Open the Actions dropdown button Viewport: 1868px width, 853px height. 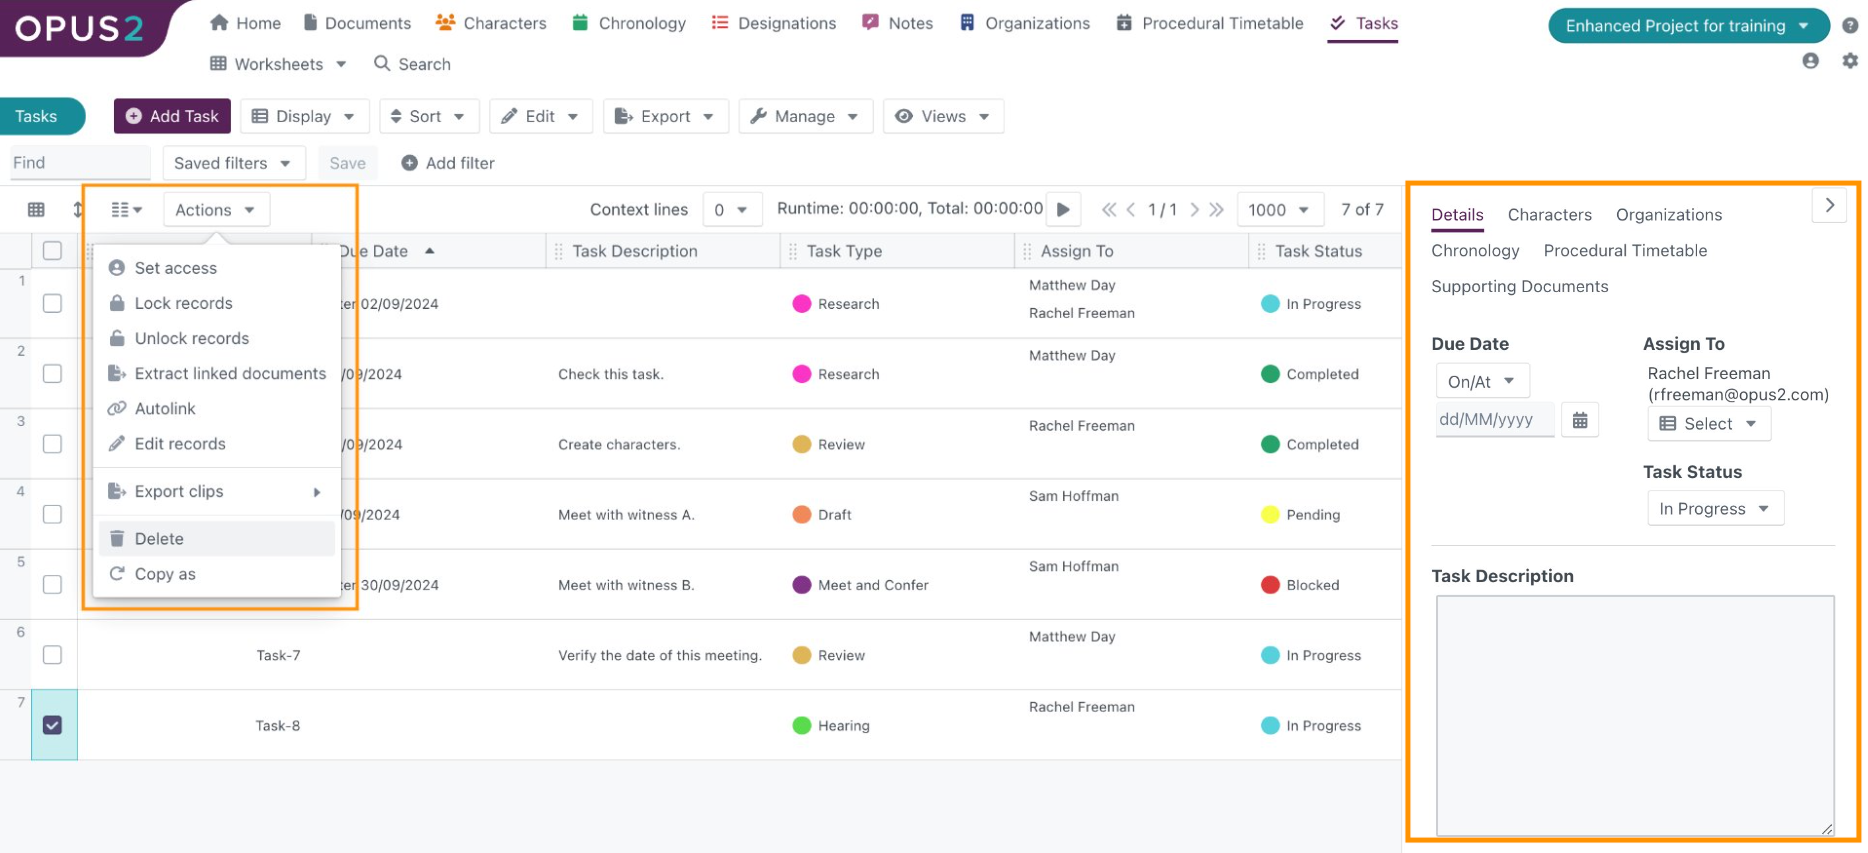point(215,210)
